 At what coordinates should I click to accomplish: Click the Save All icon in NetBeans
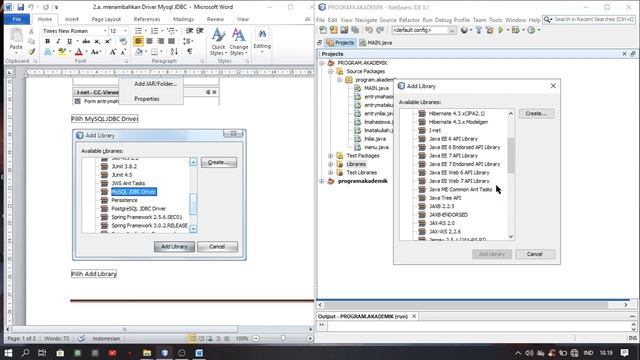pos(355,30)
